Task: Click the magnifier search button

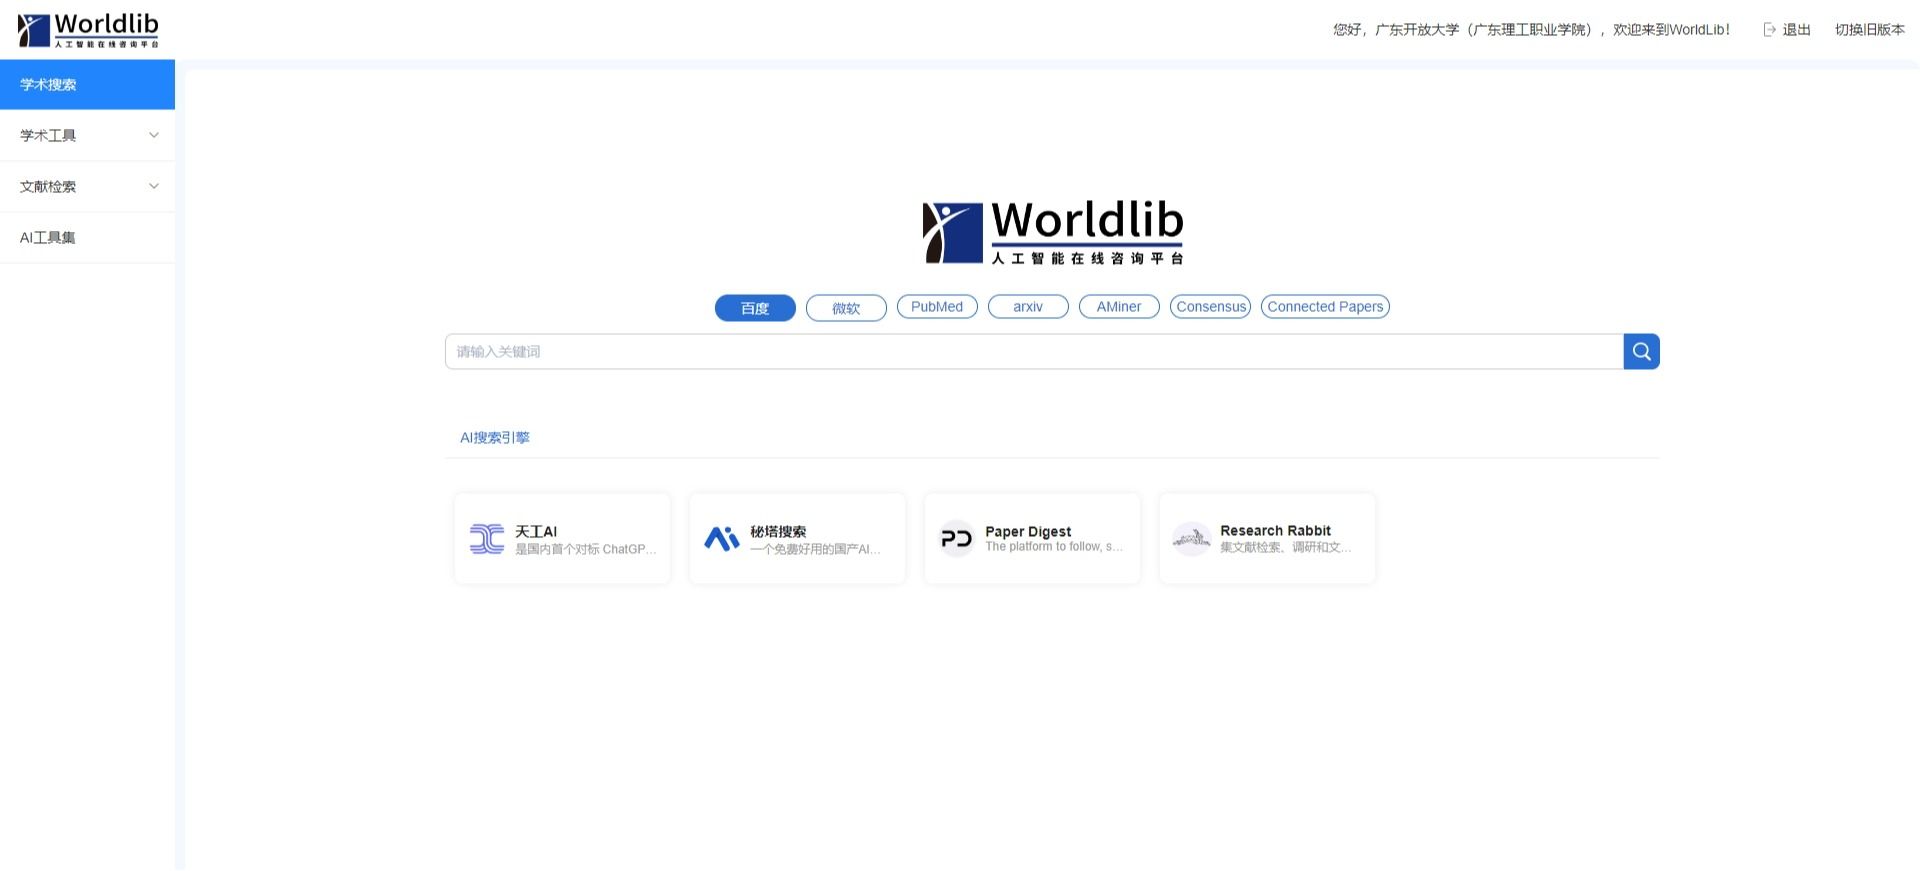Action: tap(1641, 351)
